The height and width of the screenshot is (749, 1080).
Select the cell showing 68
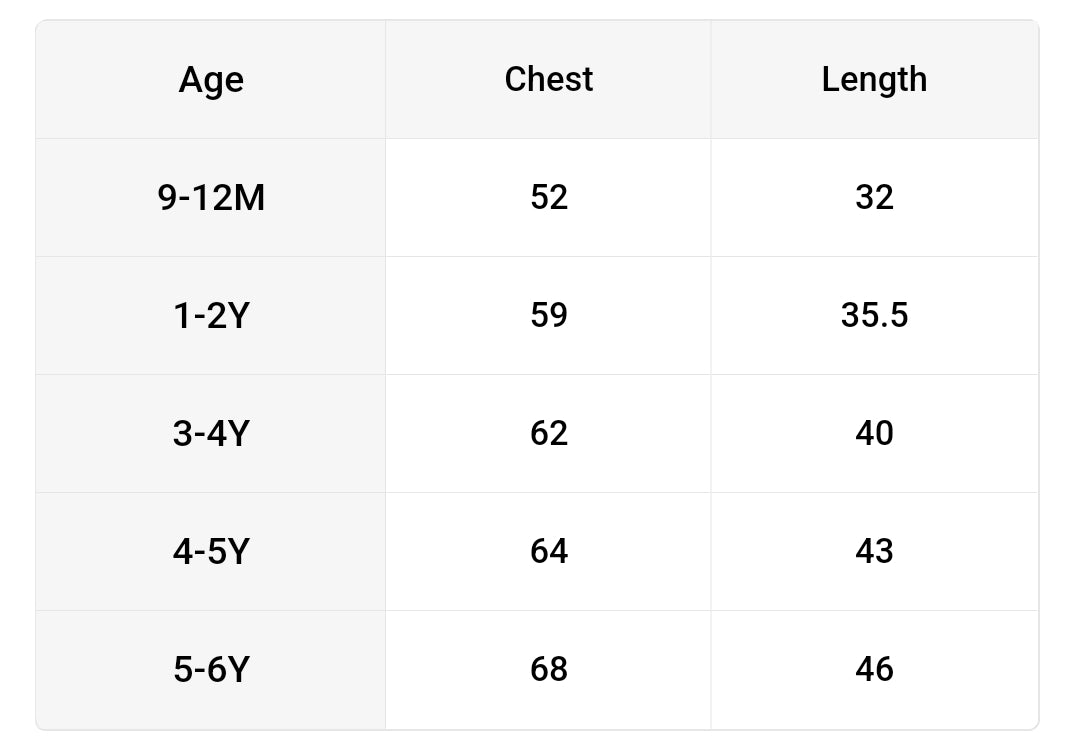coord(548,669)
